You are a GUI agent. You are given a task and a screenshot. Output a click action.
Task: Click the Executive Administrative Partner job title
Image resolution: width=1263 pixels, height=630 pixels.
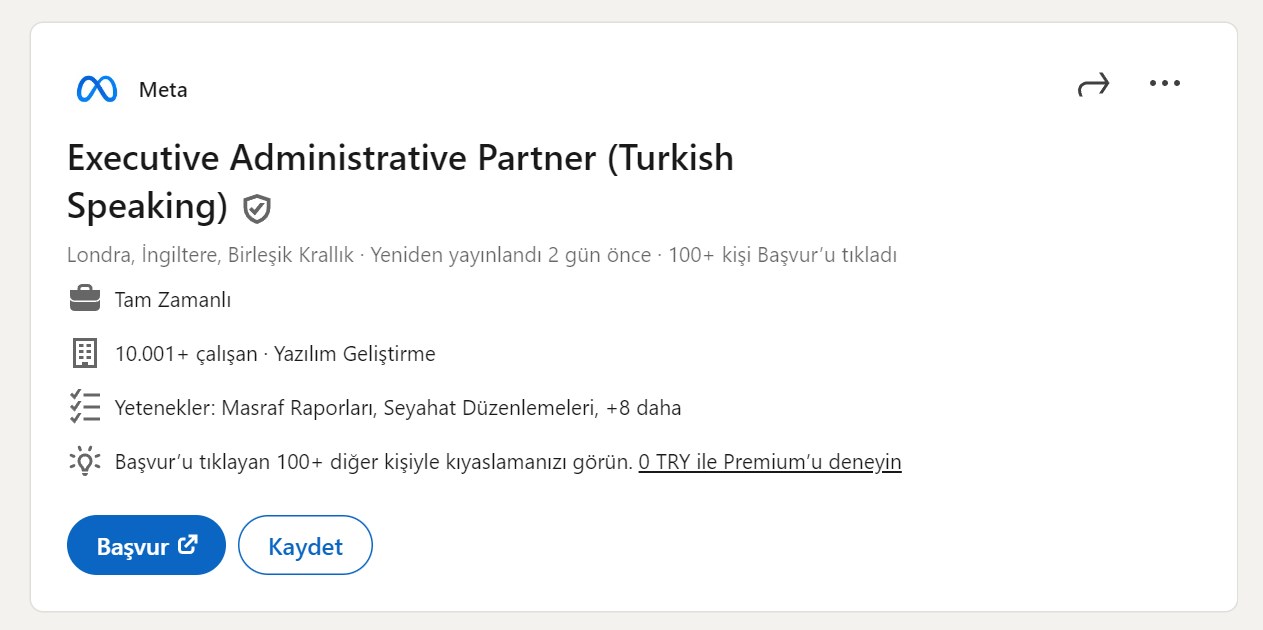point(400,182)
